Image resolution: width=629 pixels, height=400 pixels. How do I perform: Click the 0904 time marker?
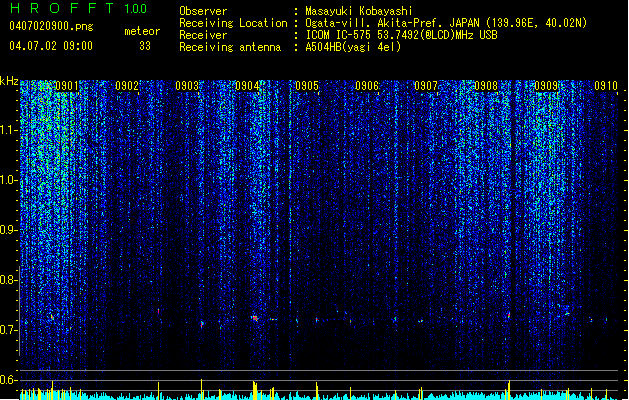[x=247, y=86]
